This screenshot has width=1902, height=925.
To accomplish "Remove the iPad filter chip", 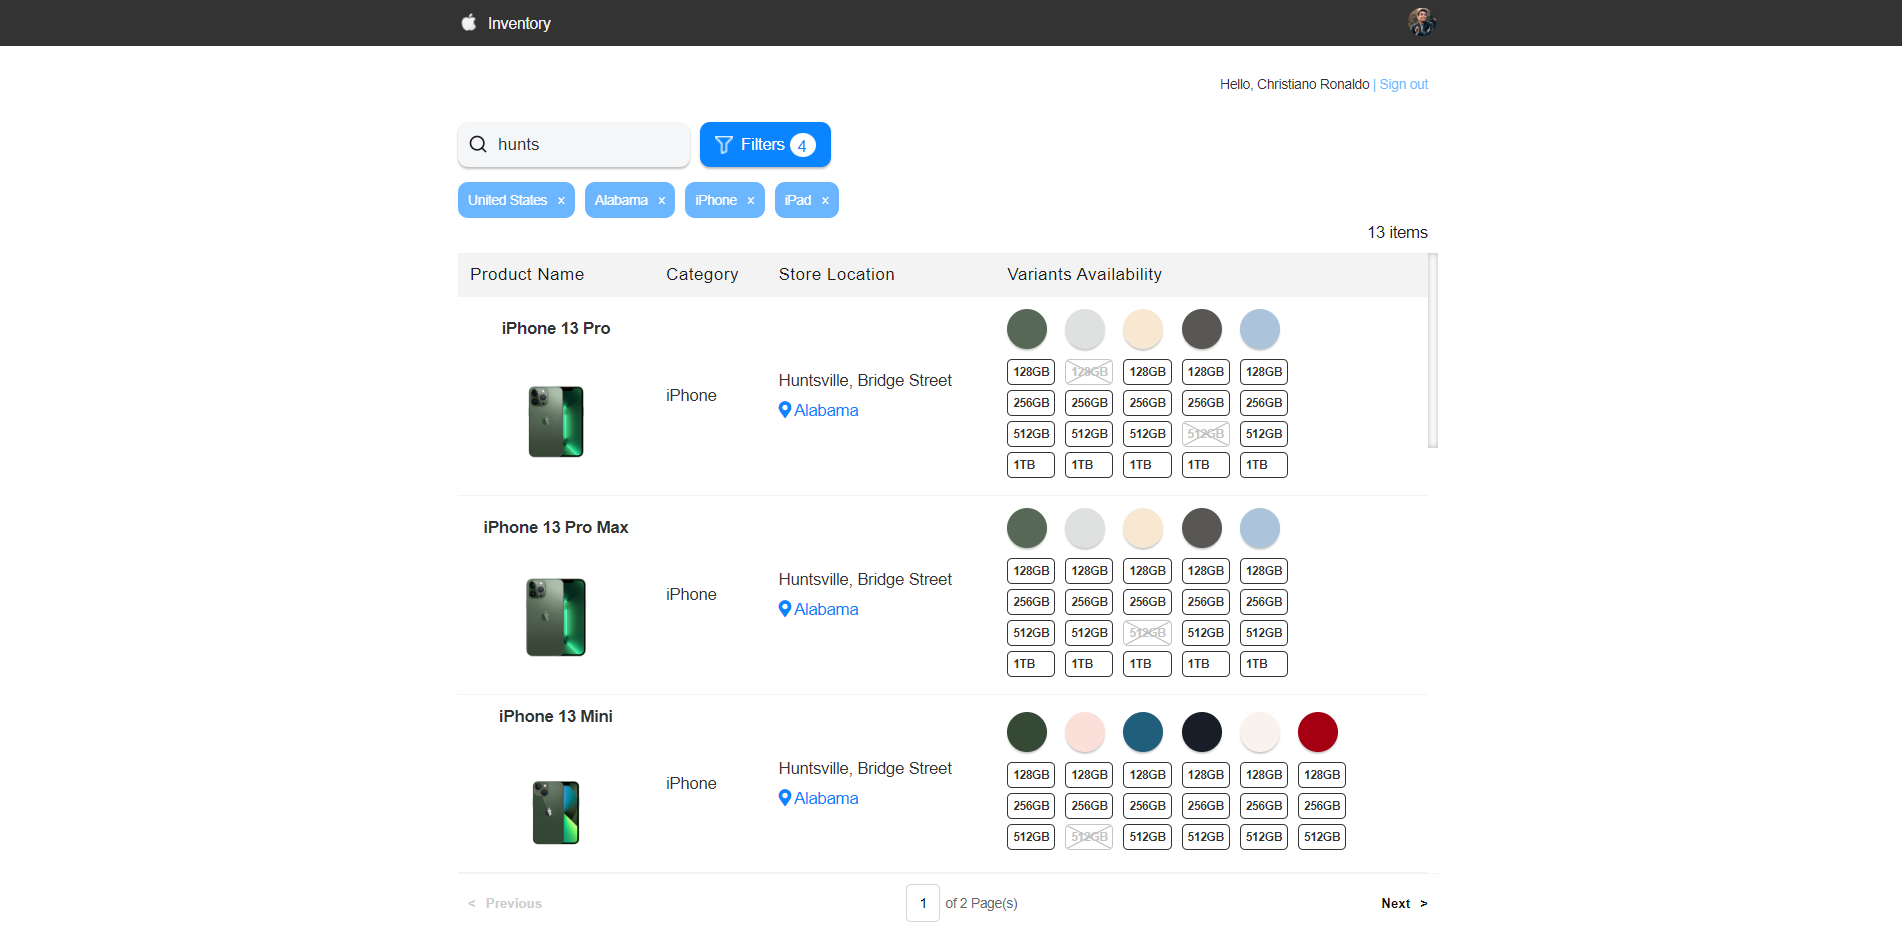I will [825, 201].
